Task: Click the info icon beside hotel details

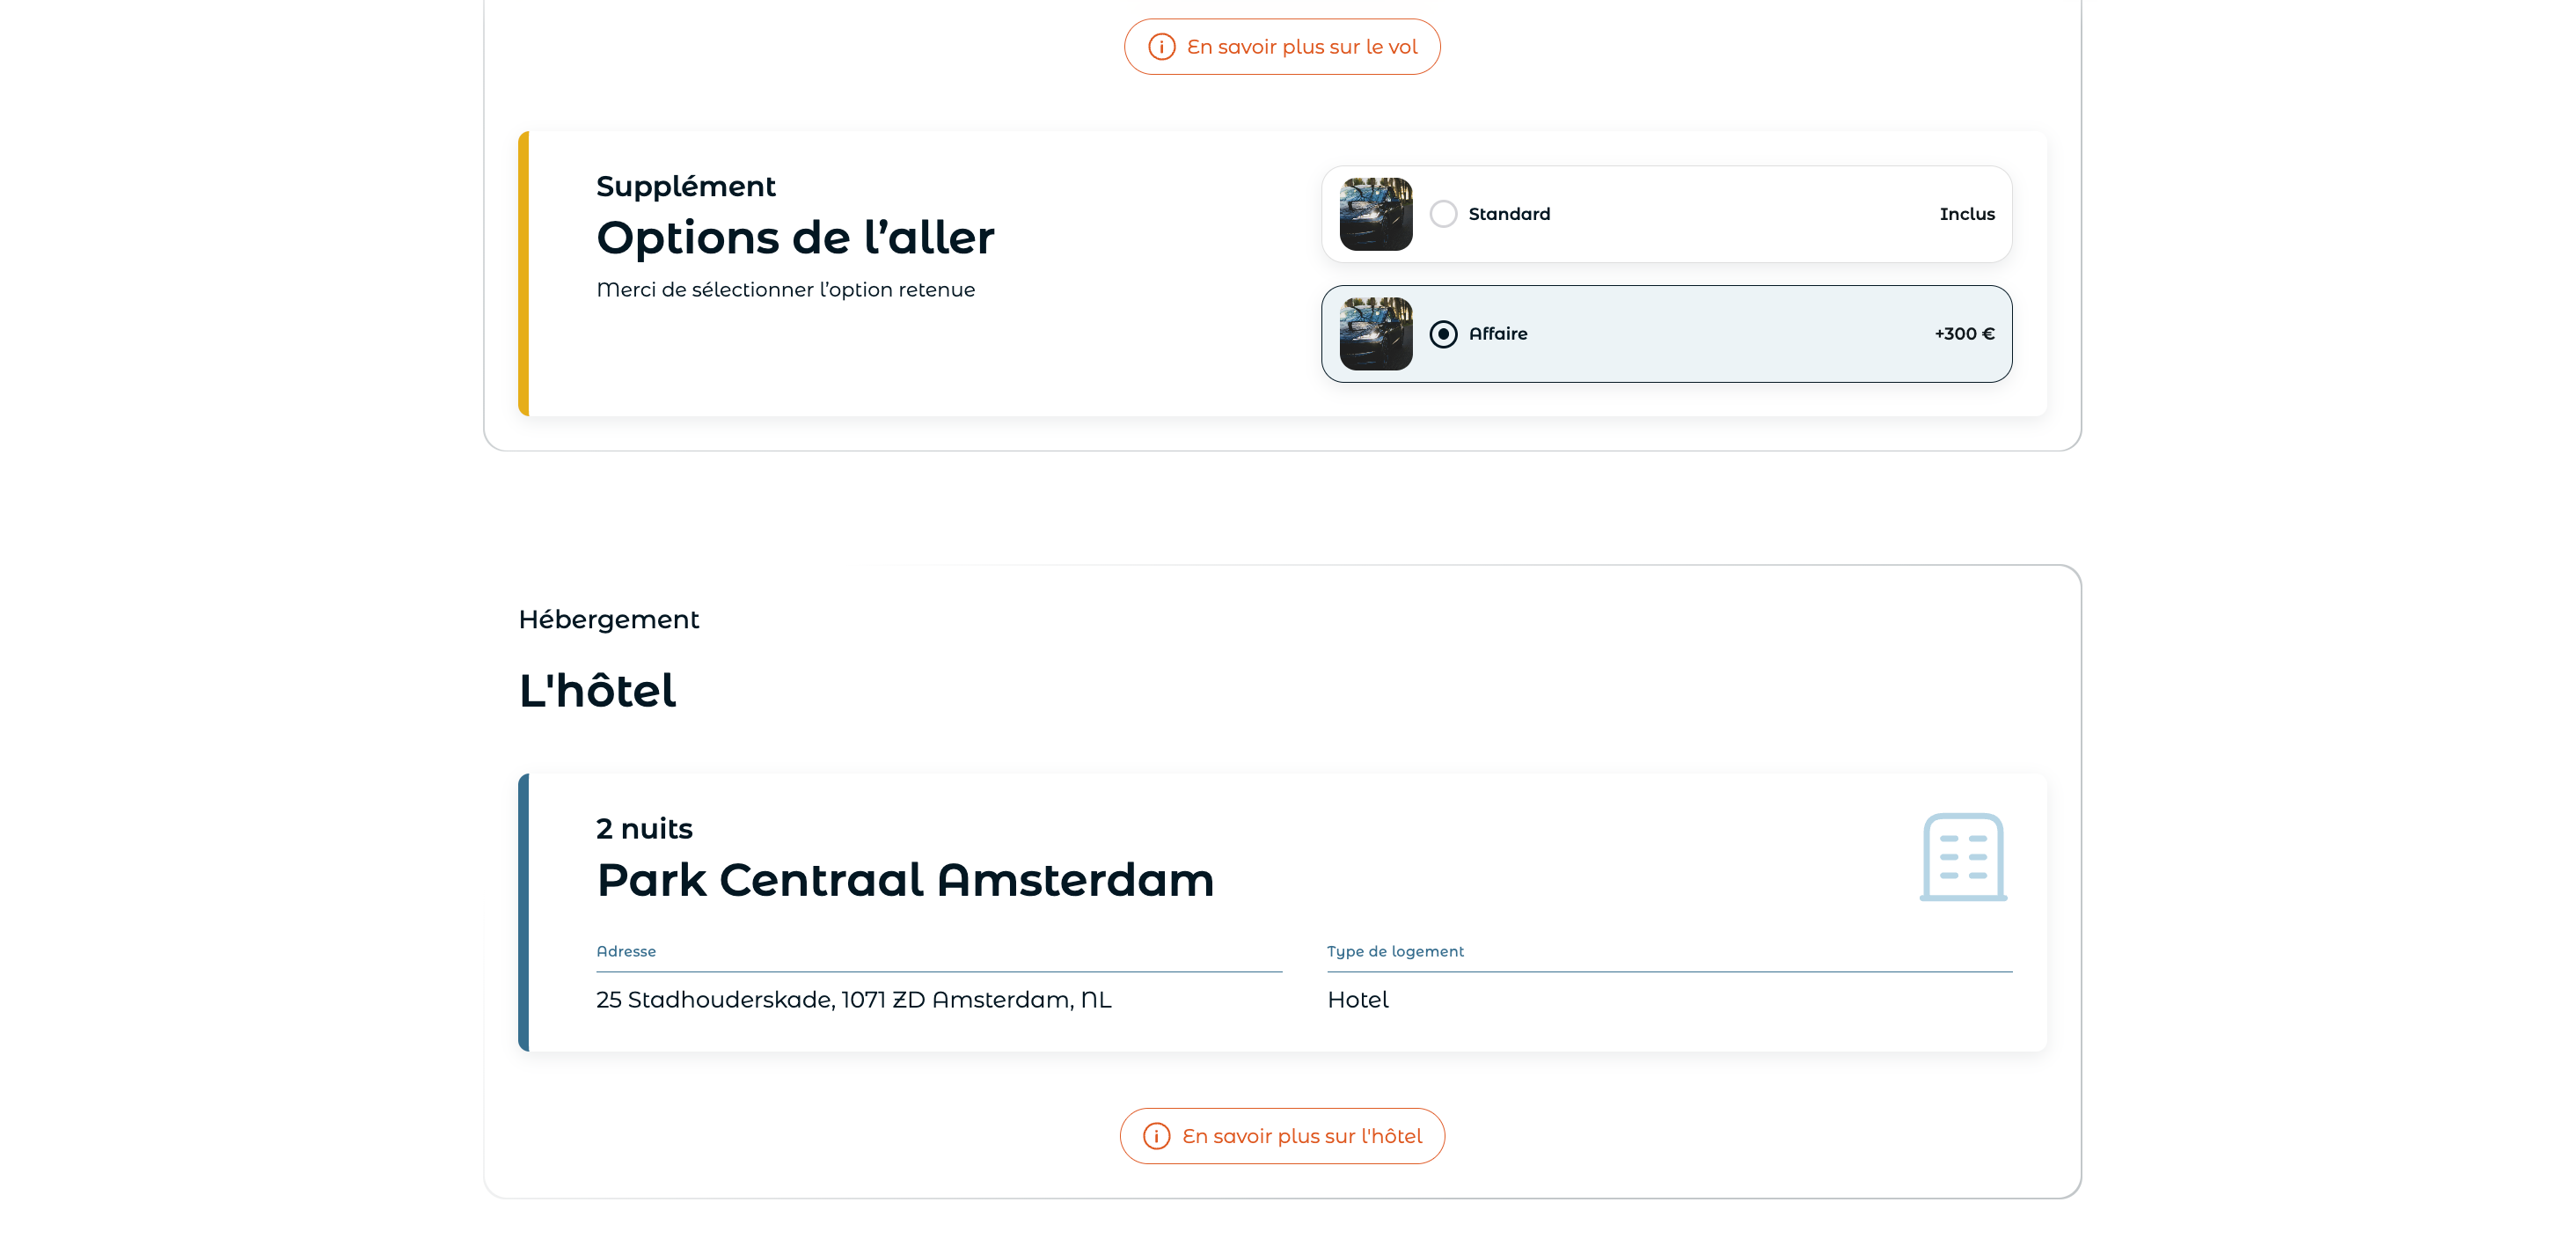Action: click(x=1156, y=1136)
